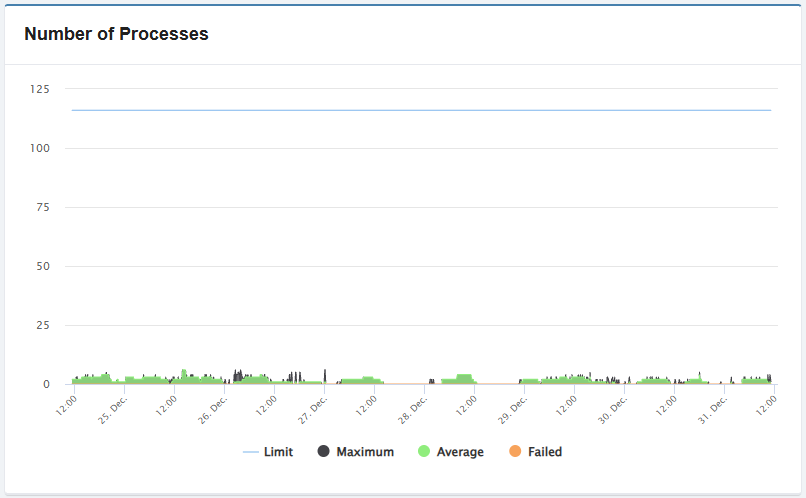
Task: Click the 125 y-axis label
Action: click(40, 90)
